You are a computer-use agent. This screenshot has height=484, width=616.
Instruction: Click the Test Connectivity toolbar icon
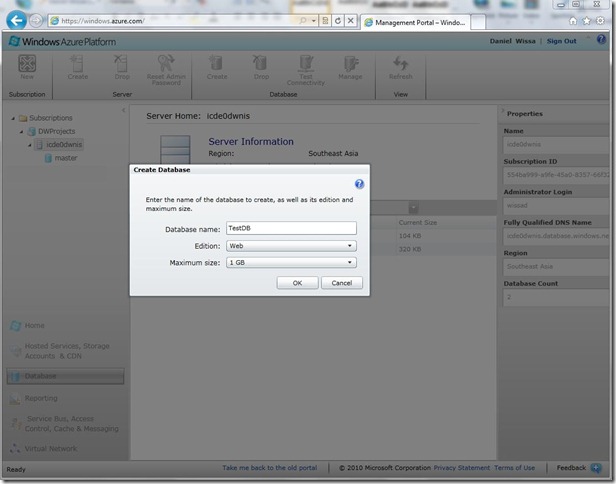click(306, 67)
